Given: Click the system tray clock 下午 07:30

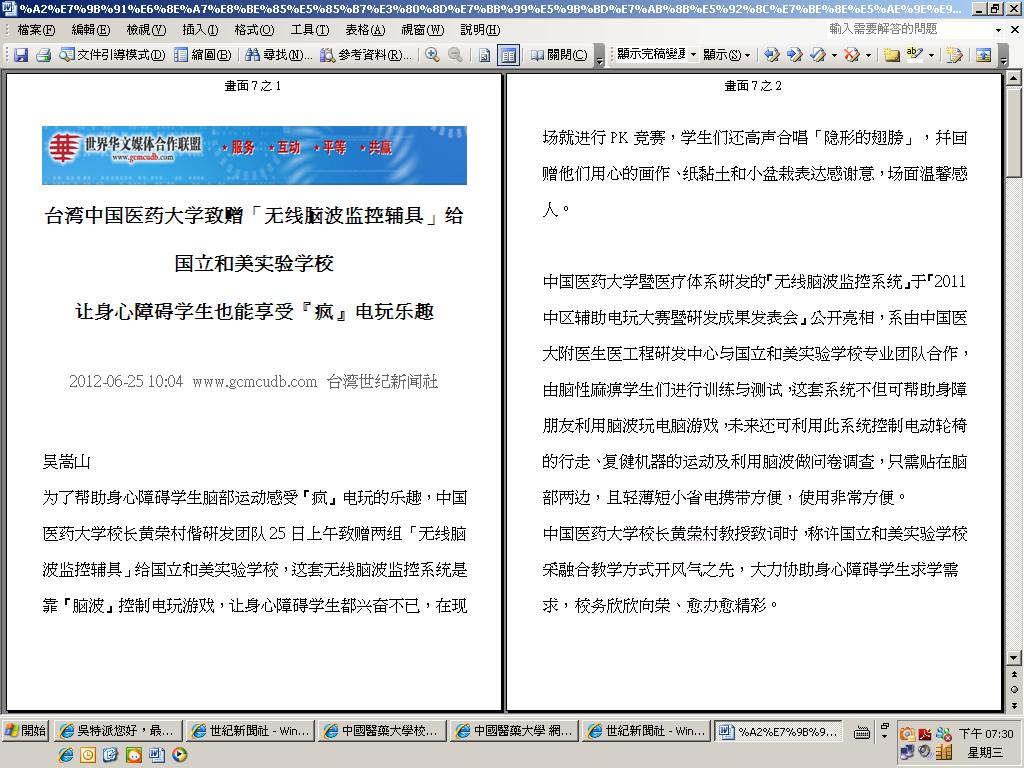Looking at the screenshot, I should 986,734.
